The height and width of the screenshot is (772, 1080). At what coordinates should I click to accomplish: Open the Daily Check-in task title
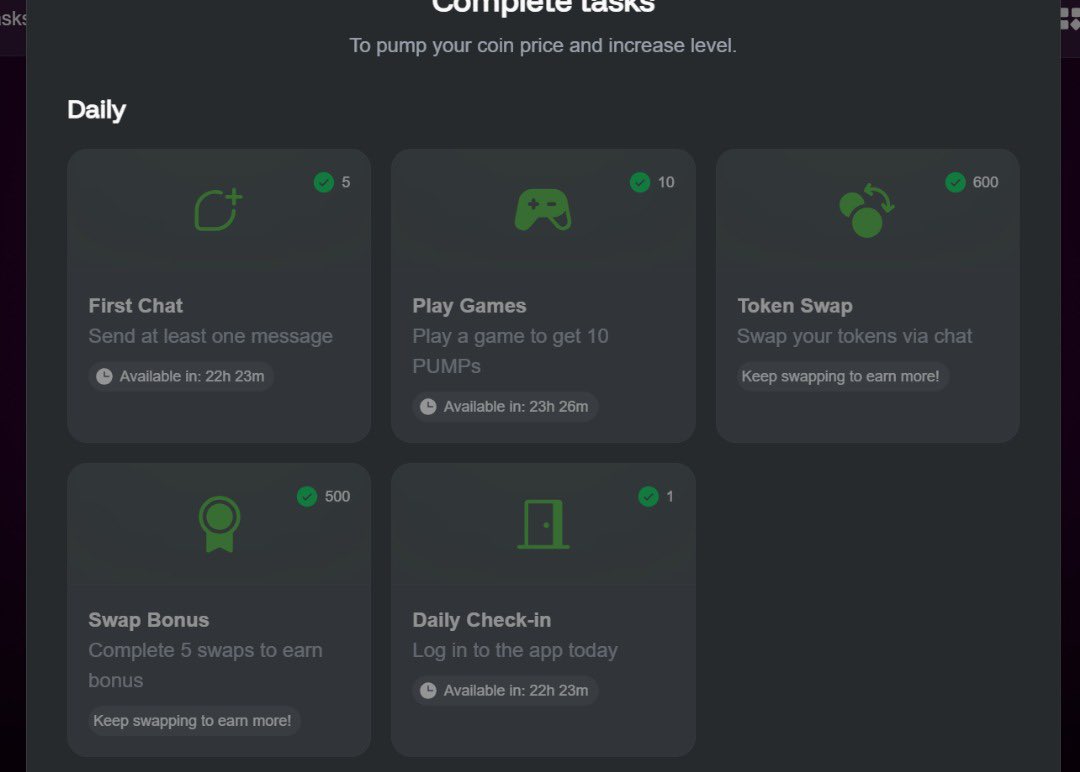(481, 620)
